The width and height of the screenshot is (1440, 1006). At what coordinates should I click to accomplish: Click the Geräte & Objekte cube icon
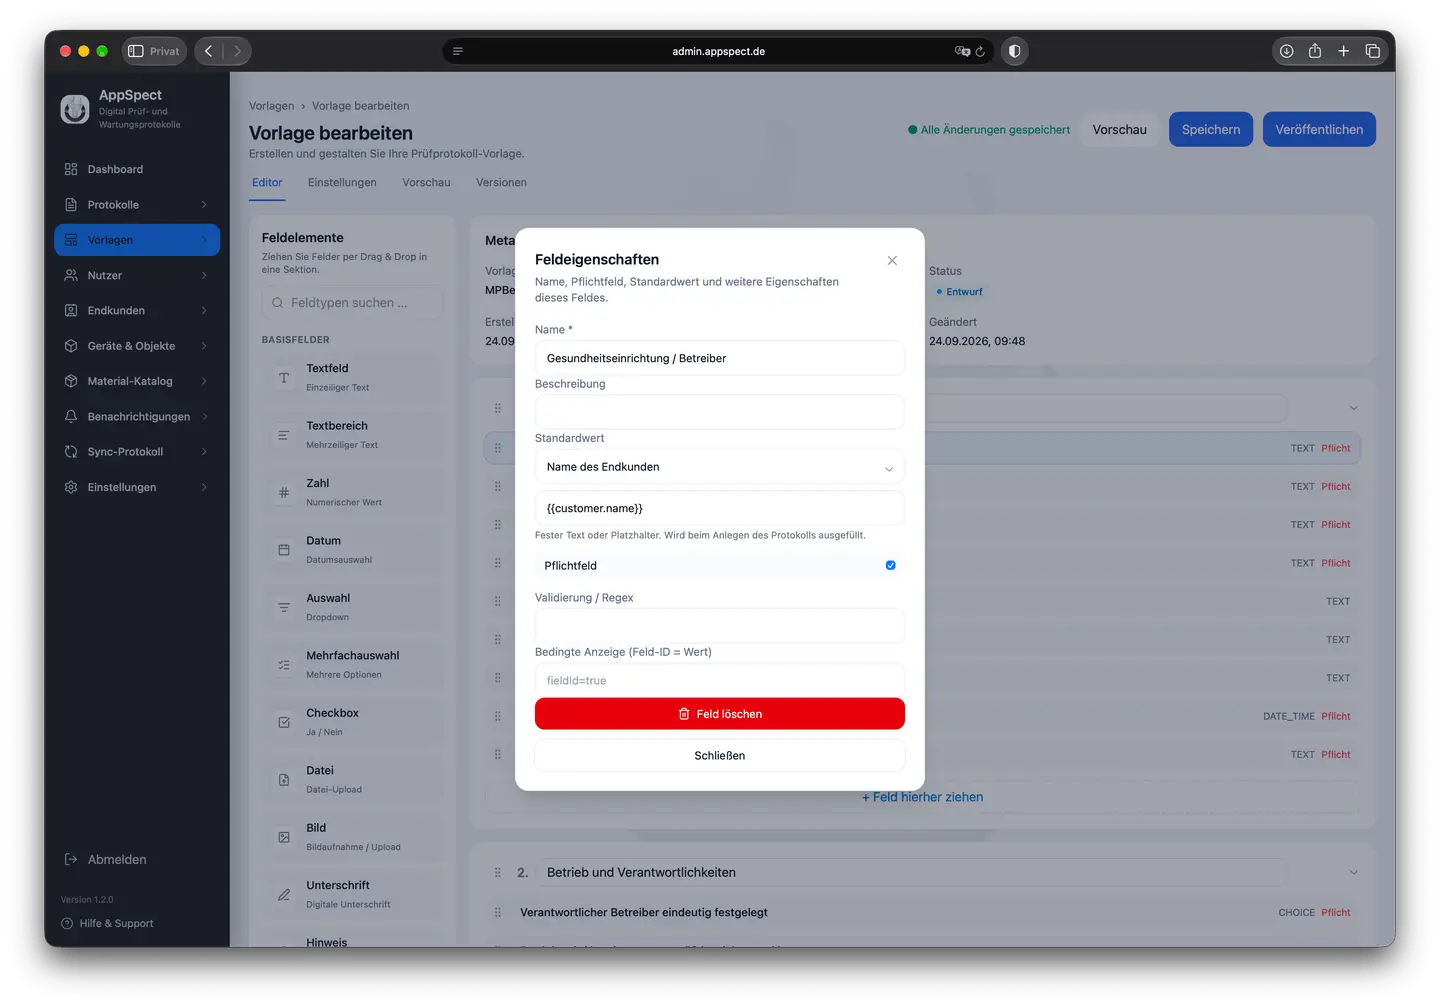[x=71, y=346]
